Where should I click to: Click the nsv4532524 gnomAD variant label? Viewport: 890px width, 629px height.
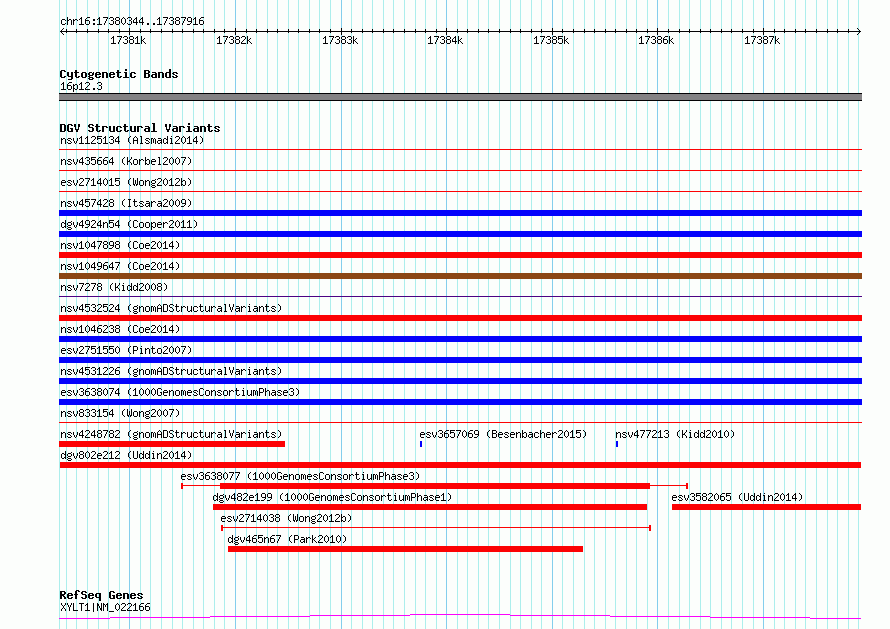pyautogui.click(x=171, y=308)
